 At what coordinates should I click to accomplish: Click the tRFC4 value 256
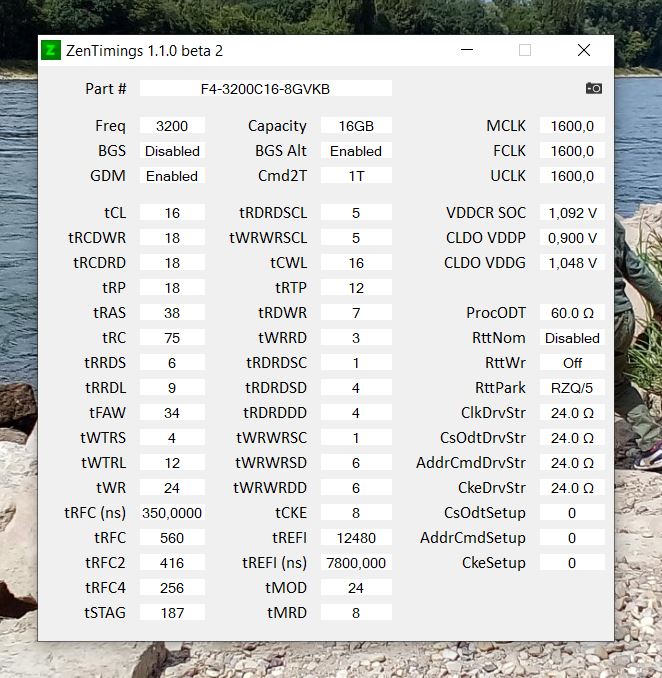click(x=172, y=588)
